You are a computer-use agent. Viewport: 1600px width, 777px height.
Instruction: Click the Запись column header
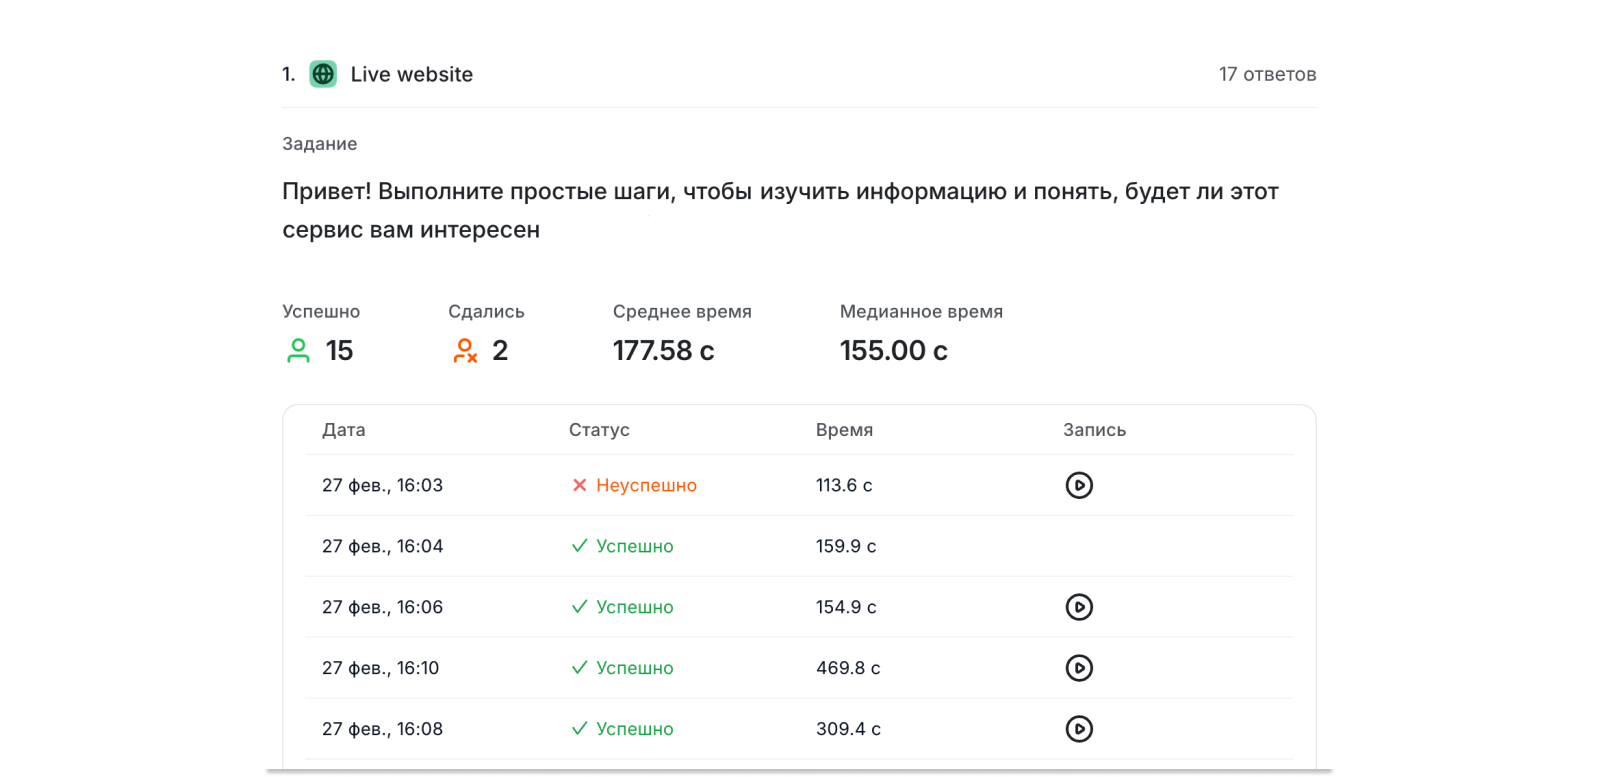click(1094, 430)
